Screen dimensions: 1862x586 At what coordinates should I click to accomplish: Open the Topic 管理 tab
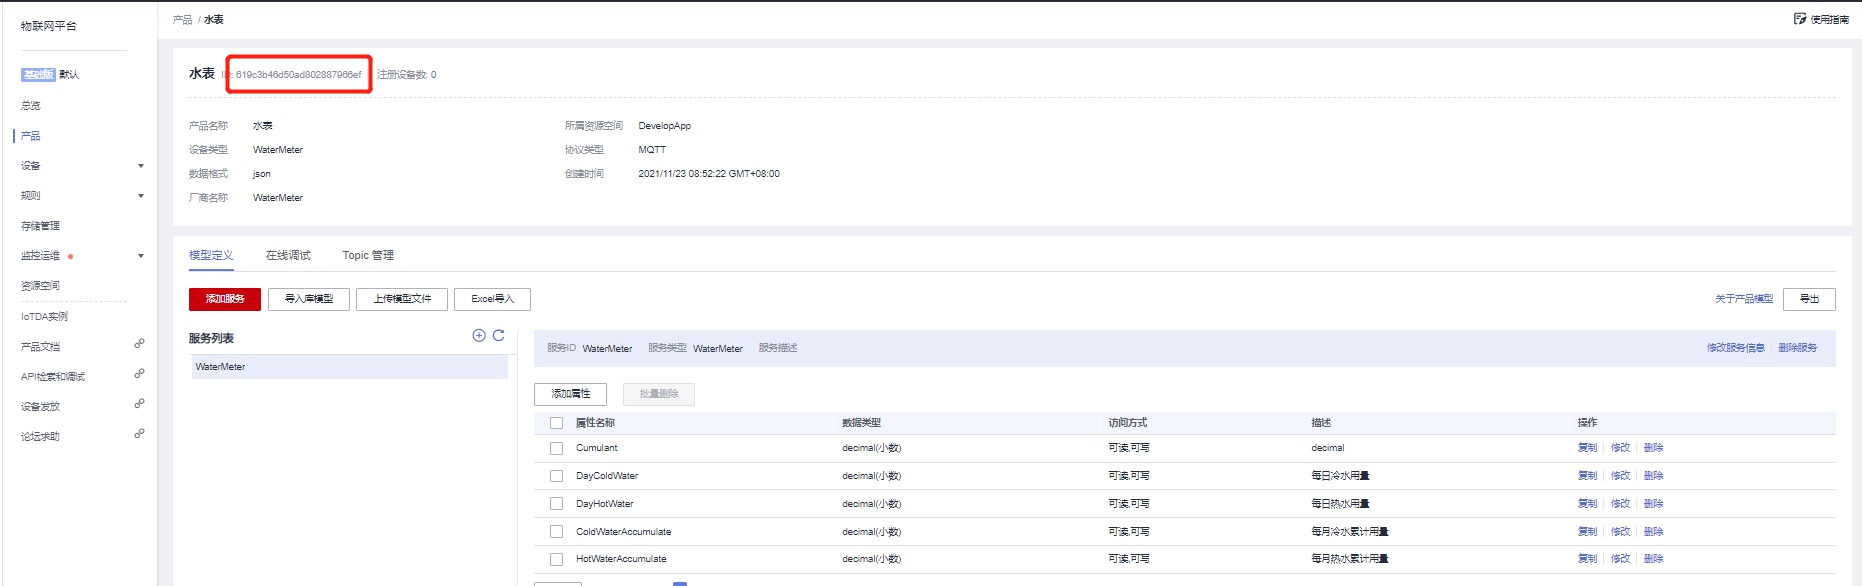[368, 256]
